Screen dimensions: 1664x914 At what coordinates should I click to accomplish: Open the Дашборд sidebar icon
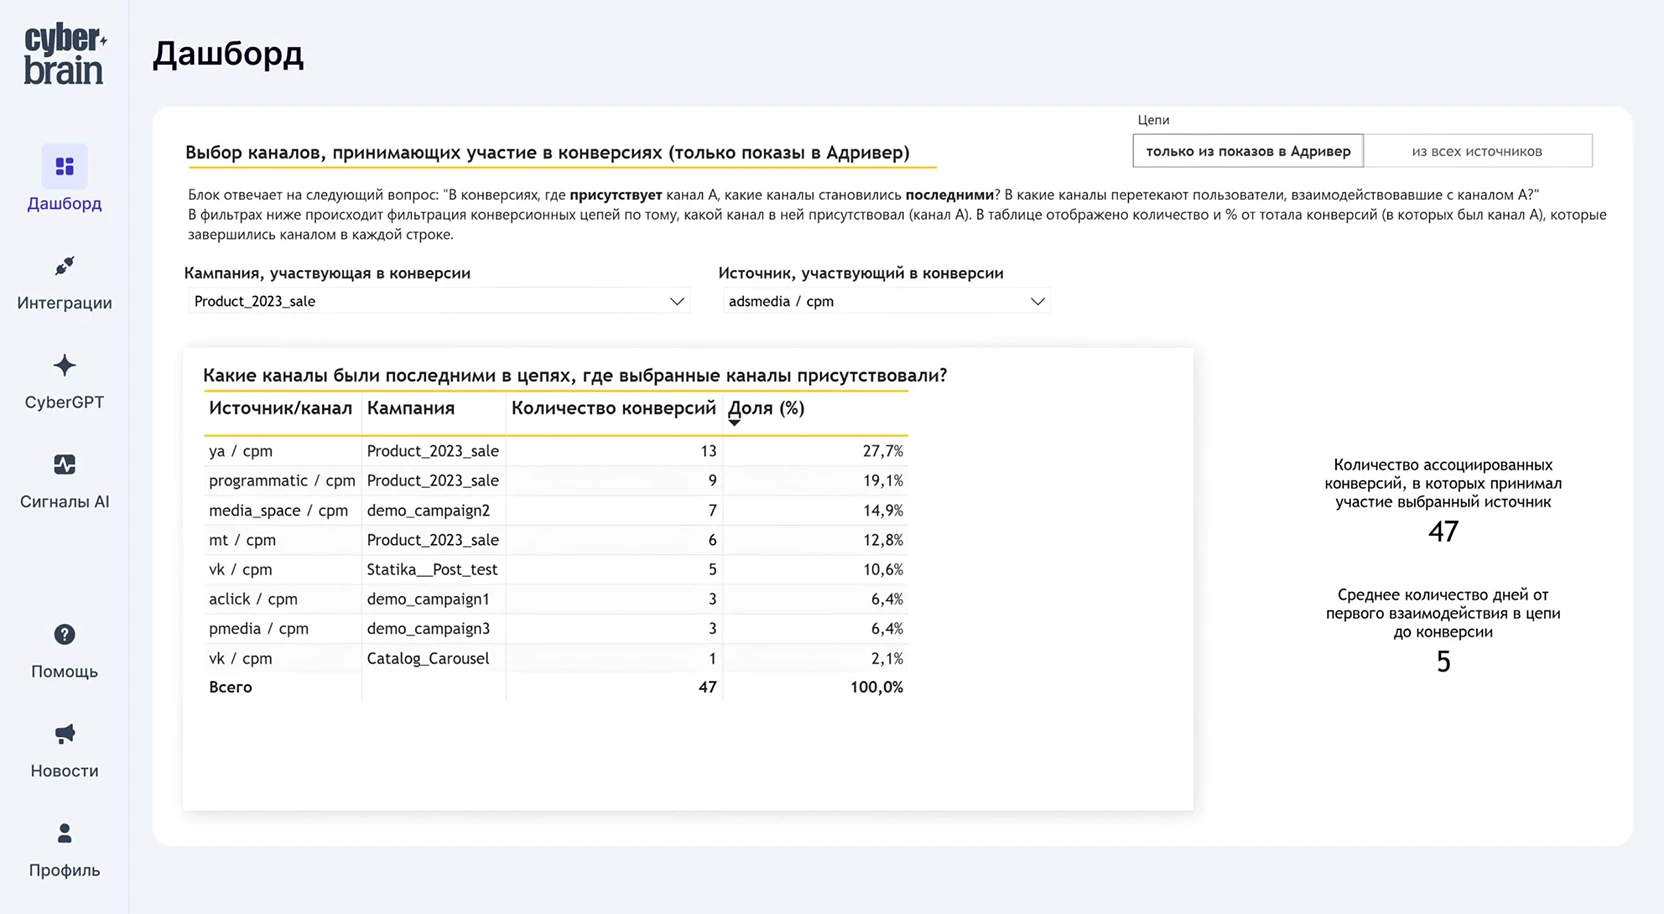tap(64, 166)
